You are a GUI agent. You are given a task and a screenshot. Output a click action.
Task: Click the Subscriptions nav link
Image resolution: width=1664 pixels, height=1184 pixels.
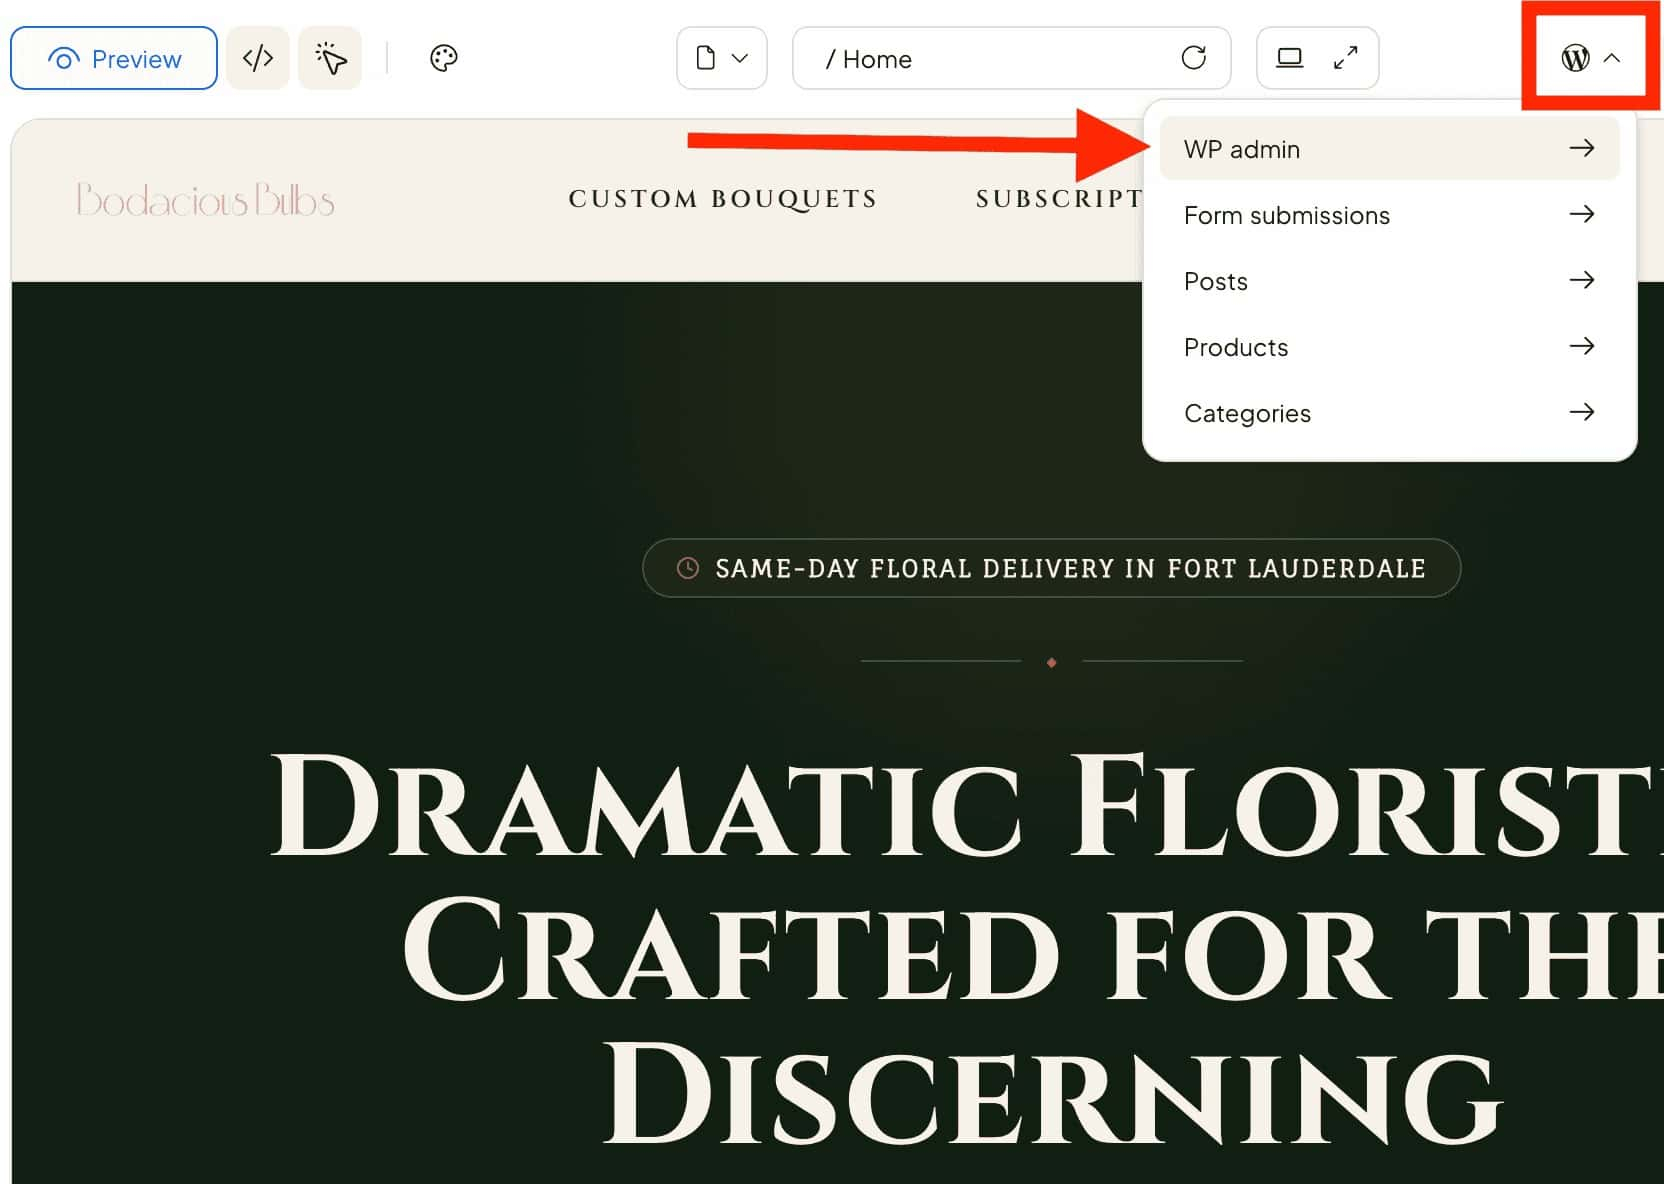[1059, 199]
